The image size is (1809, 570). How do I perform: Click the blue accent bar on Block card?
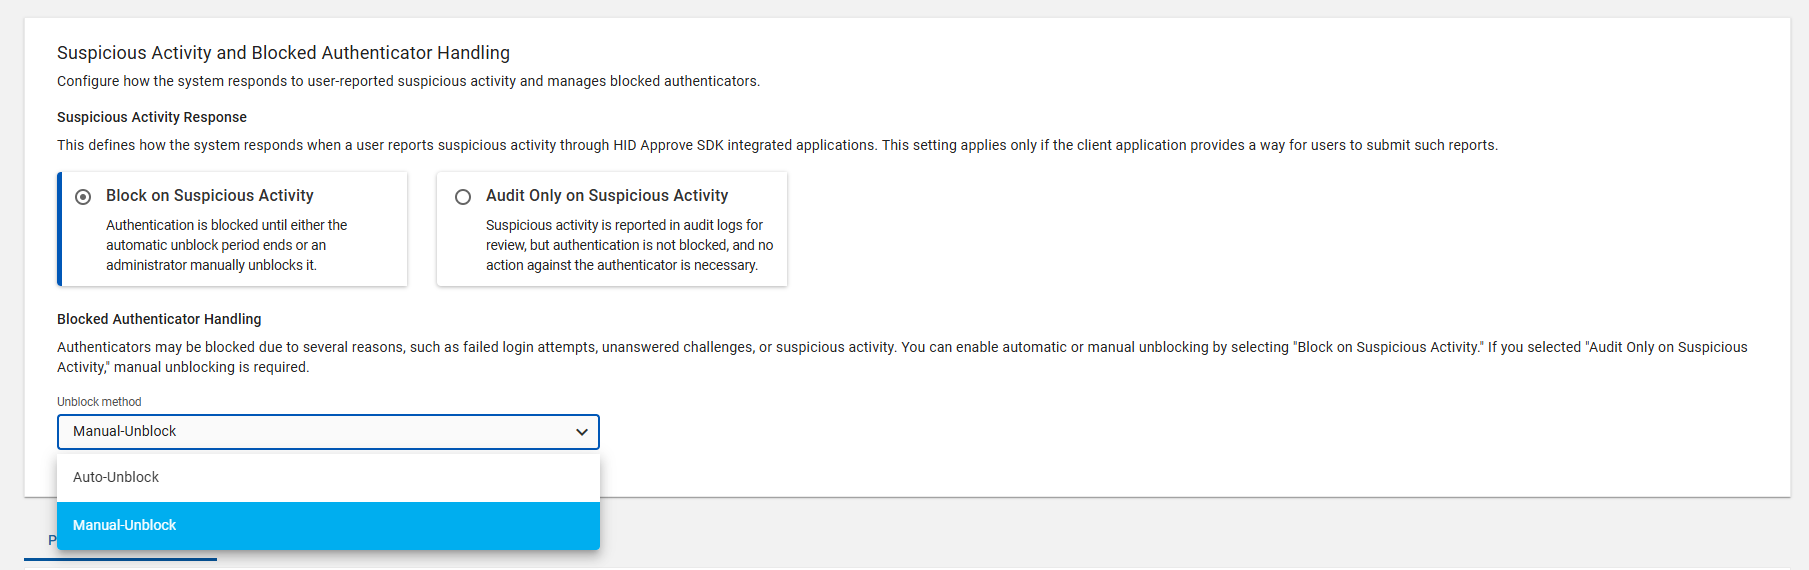click(60, 229)
